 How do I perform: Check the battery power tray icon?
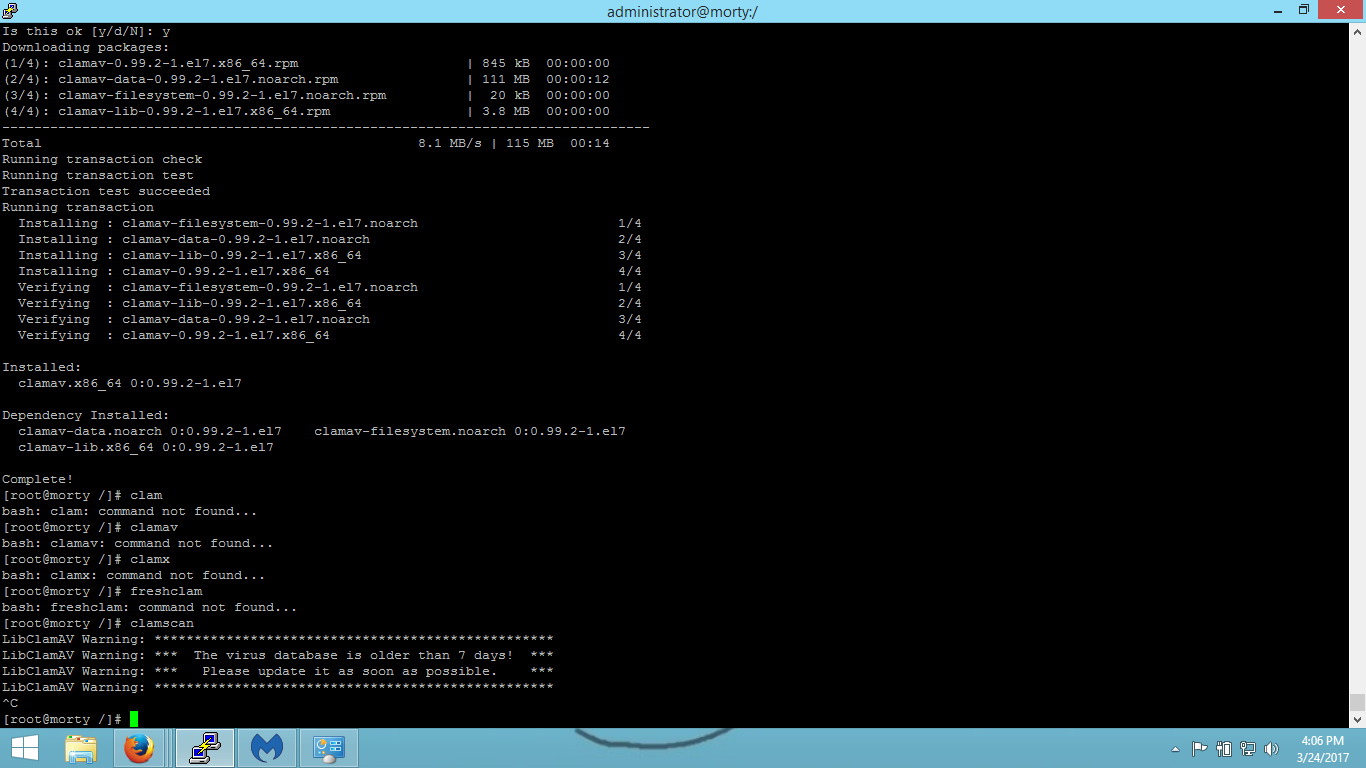[x=1224, y=748]
